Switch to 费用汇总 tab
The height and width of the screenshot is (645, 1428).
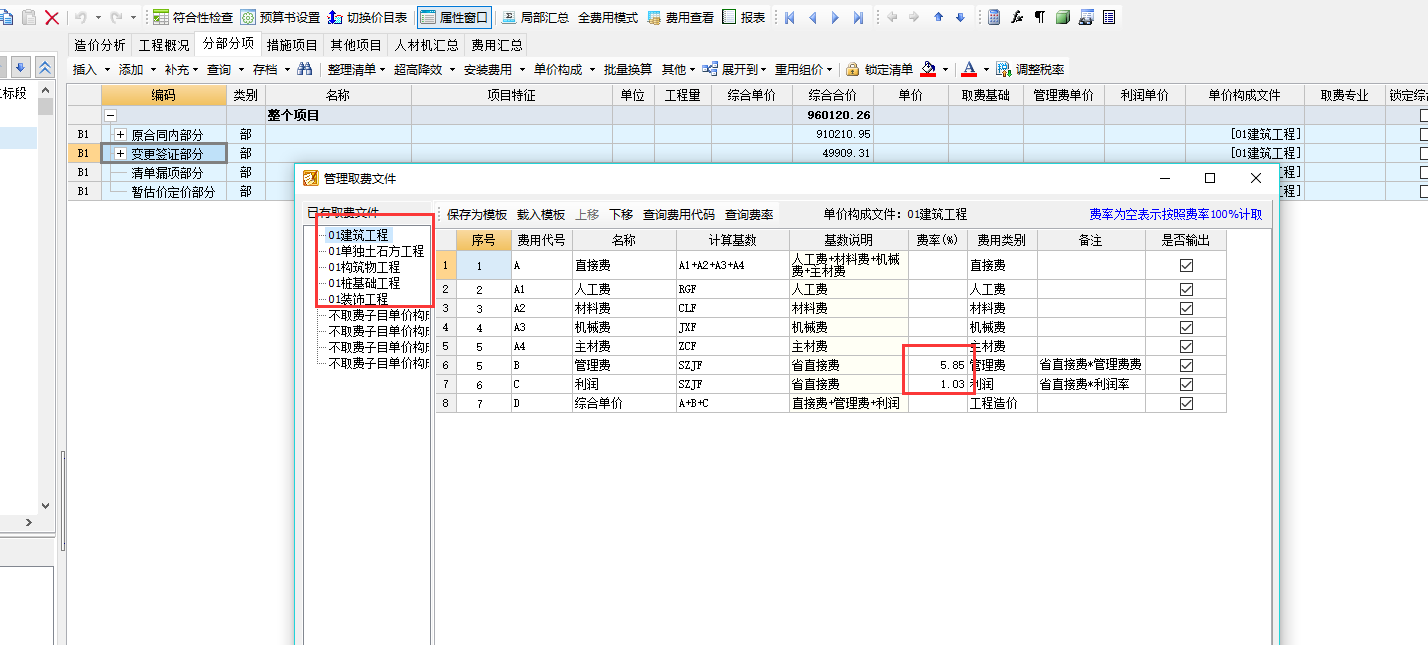coord(497,45)
